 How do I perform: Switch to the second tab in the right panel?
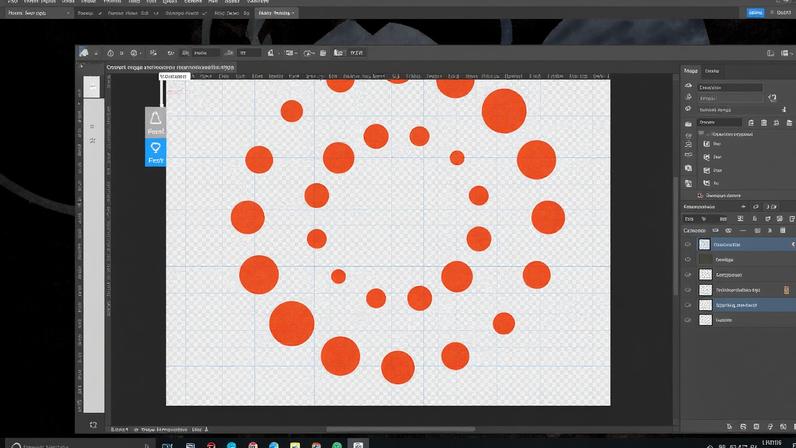713,71
